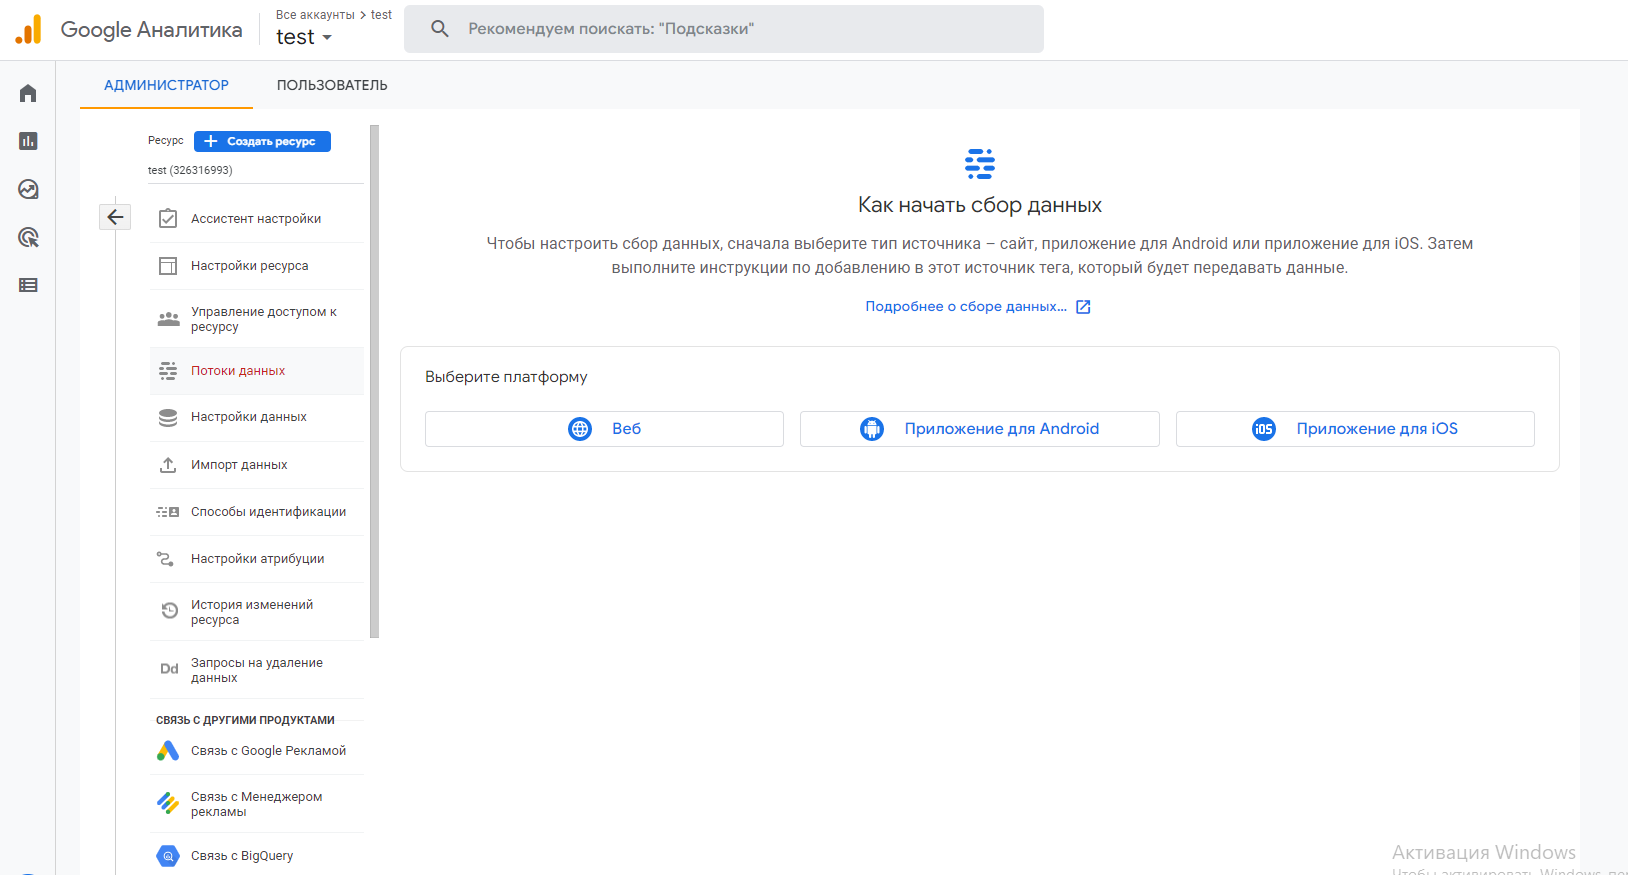Choose Приложение для iOS platform
Viewport: 1628px width, 875px height.
pyautogui.click(x=1355, y=429)
